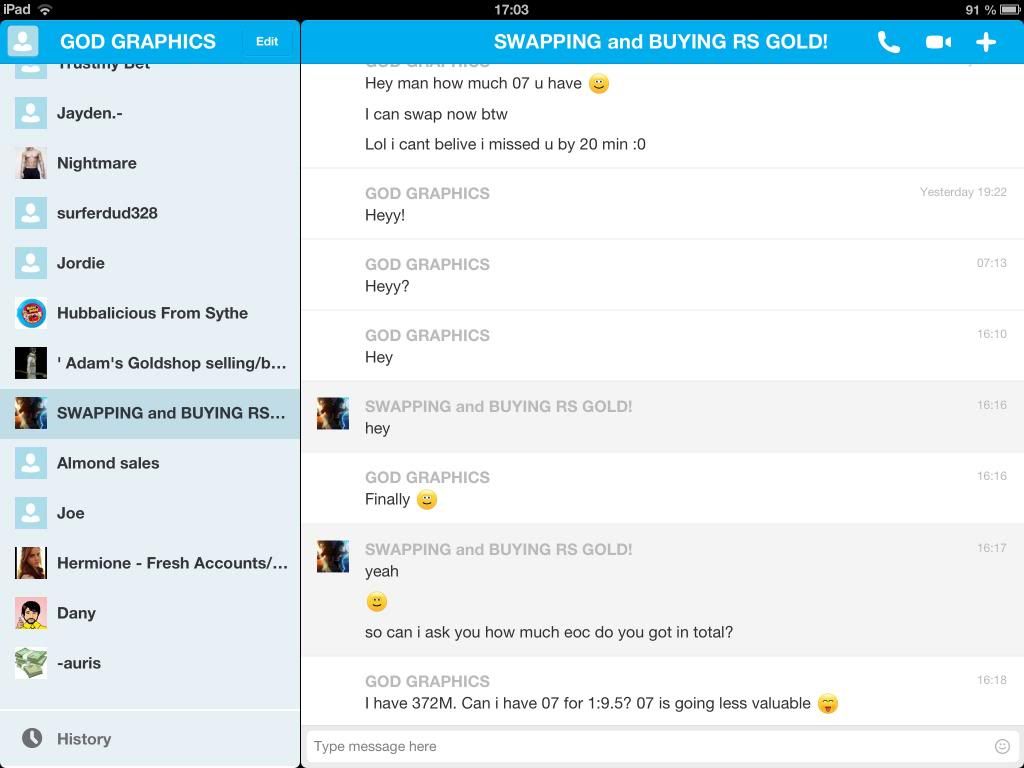The image size is (1024, 768).
Task: Tap sender avatar beside the 16:16 "hey" message
Action: pyautogui.click(x=333, y=413)
